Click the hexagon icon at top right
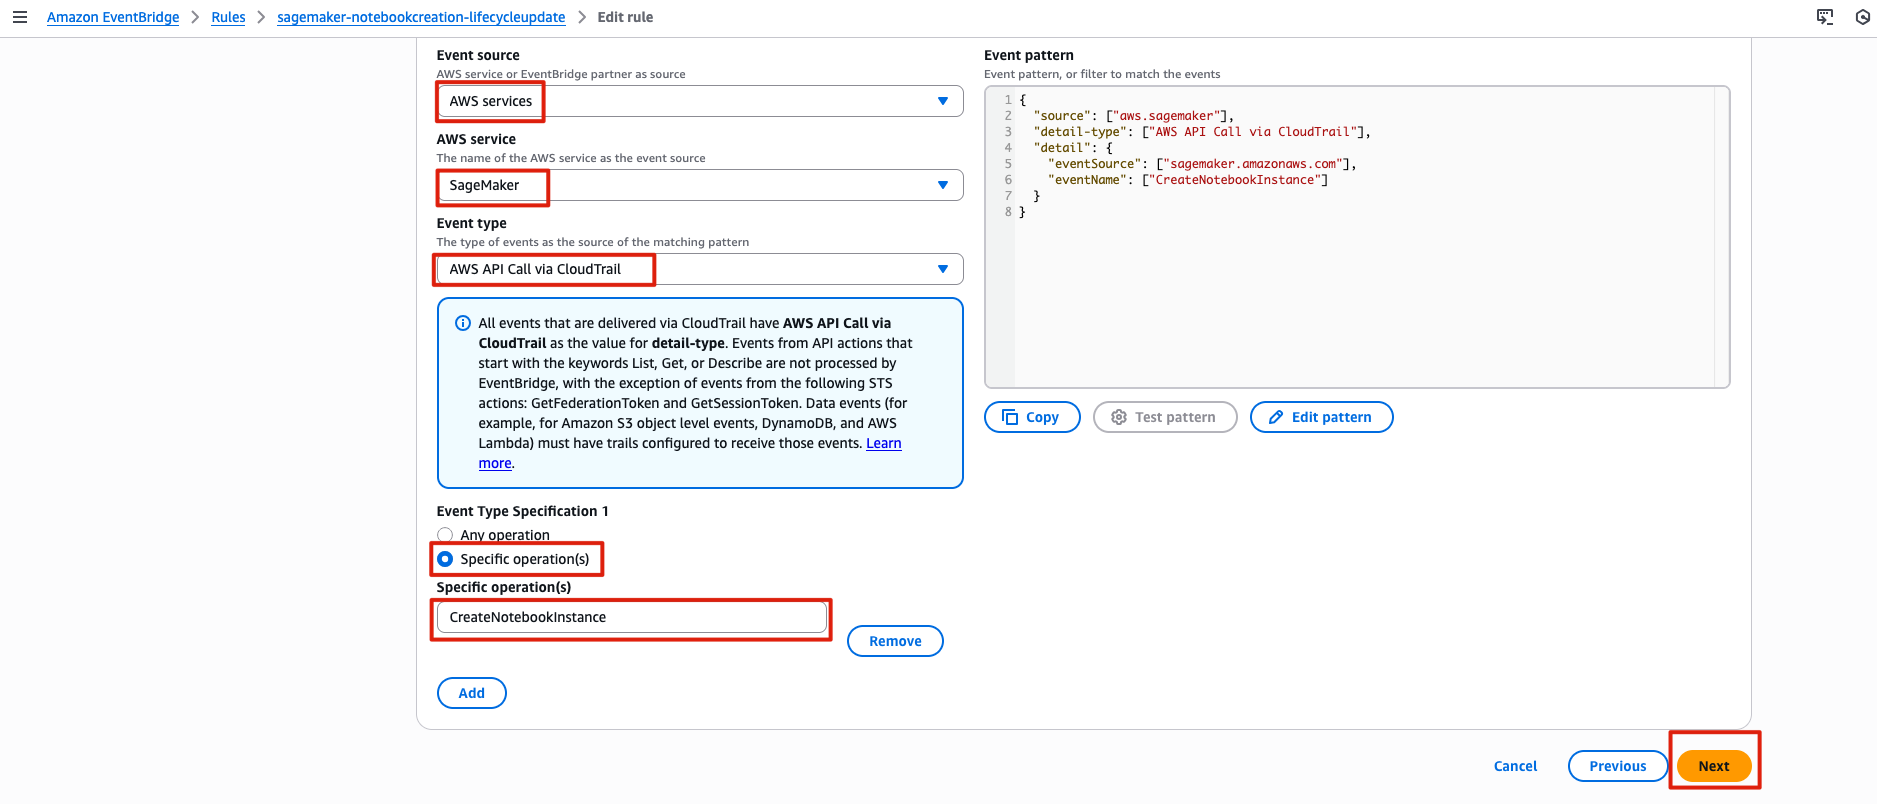This screenshot has width=1877, height=804. pos(1863,17)
